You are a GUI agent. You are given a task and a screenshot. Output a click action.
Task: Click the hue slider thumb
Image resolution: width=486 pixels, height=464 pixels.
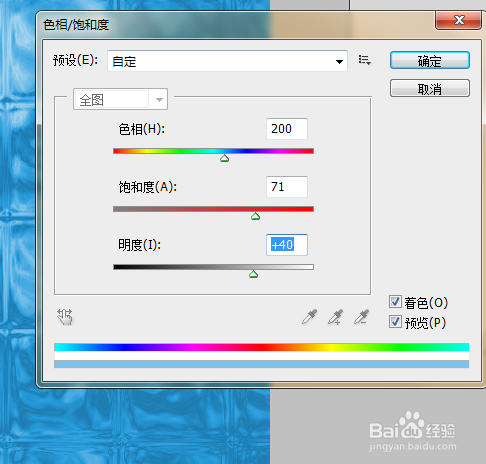224,158
